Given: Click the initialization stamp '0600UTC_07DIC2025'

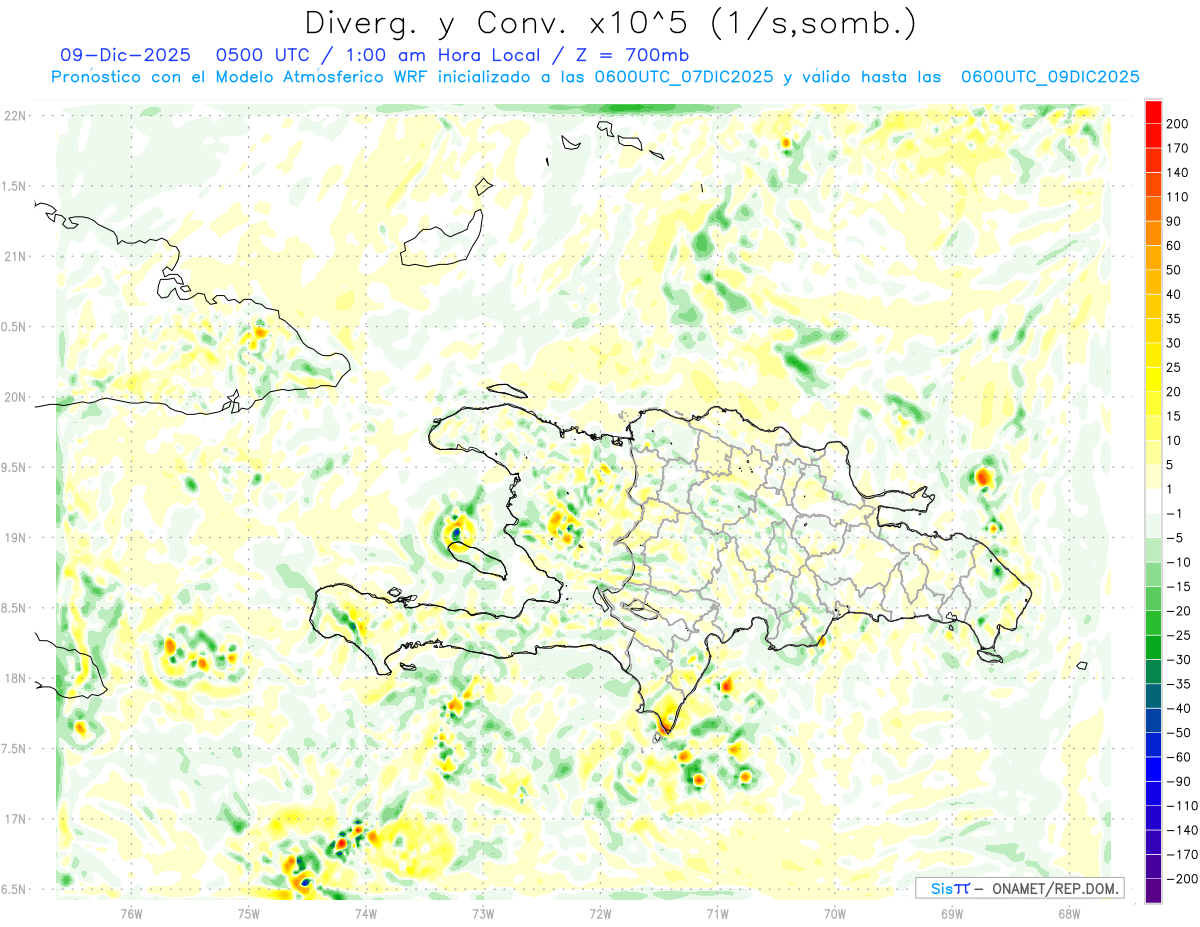Looking at the screenshot, I should click(x=683, y=77).
